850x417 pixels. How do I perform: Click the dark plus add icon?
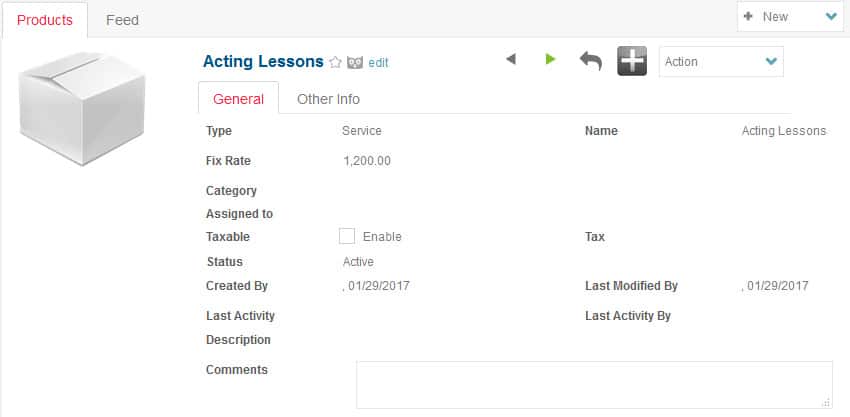point(632,61)
